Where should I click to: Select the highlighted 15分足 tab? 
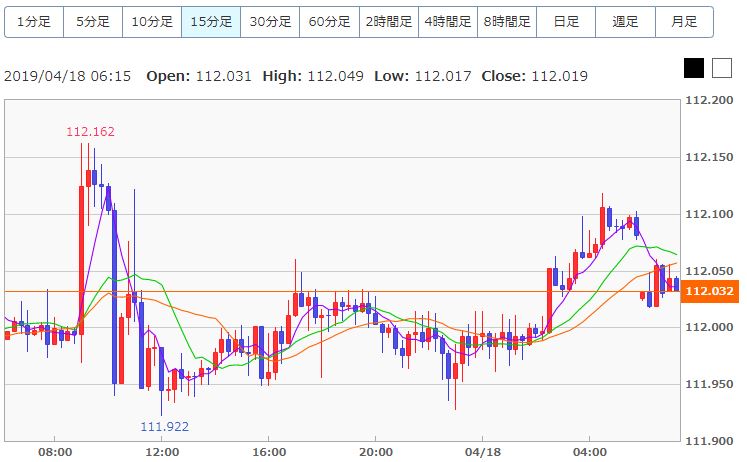(211, 22)
